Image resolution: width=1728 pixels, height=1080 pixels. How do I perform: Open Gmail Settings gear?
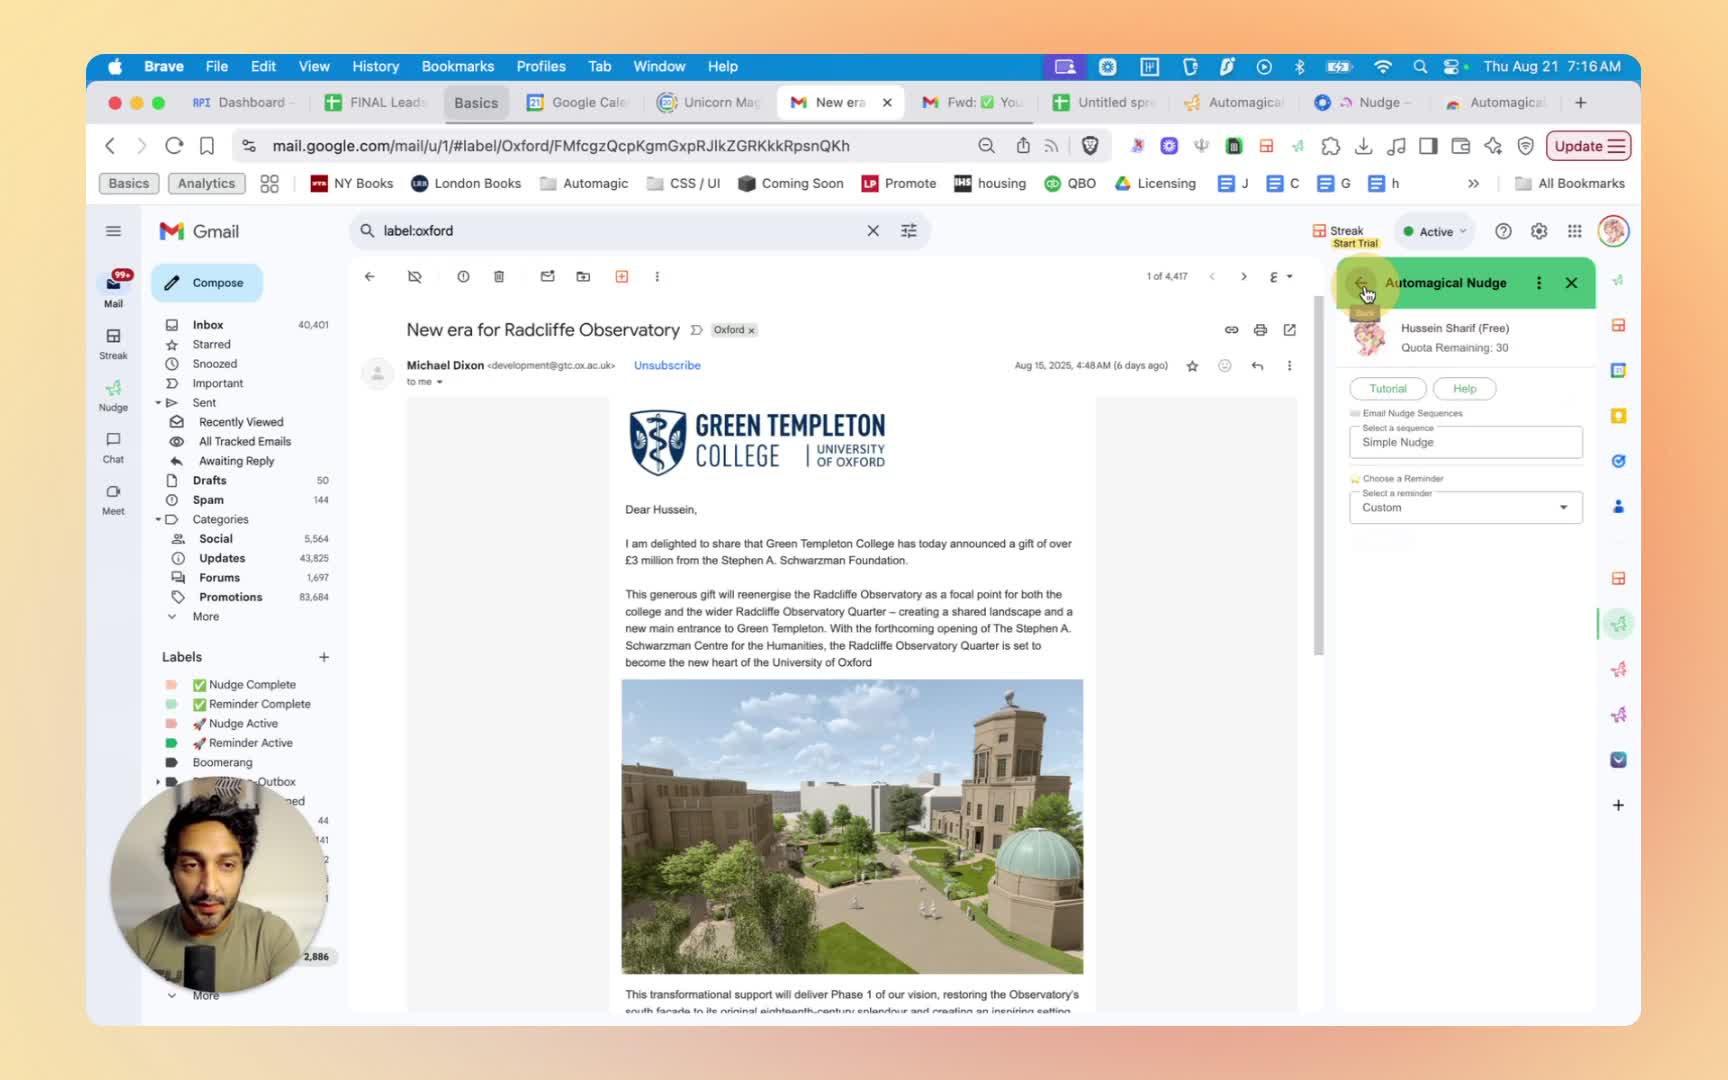coord(1539,231)
